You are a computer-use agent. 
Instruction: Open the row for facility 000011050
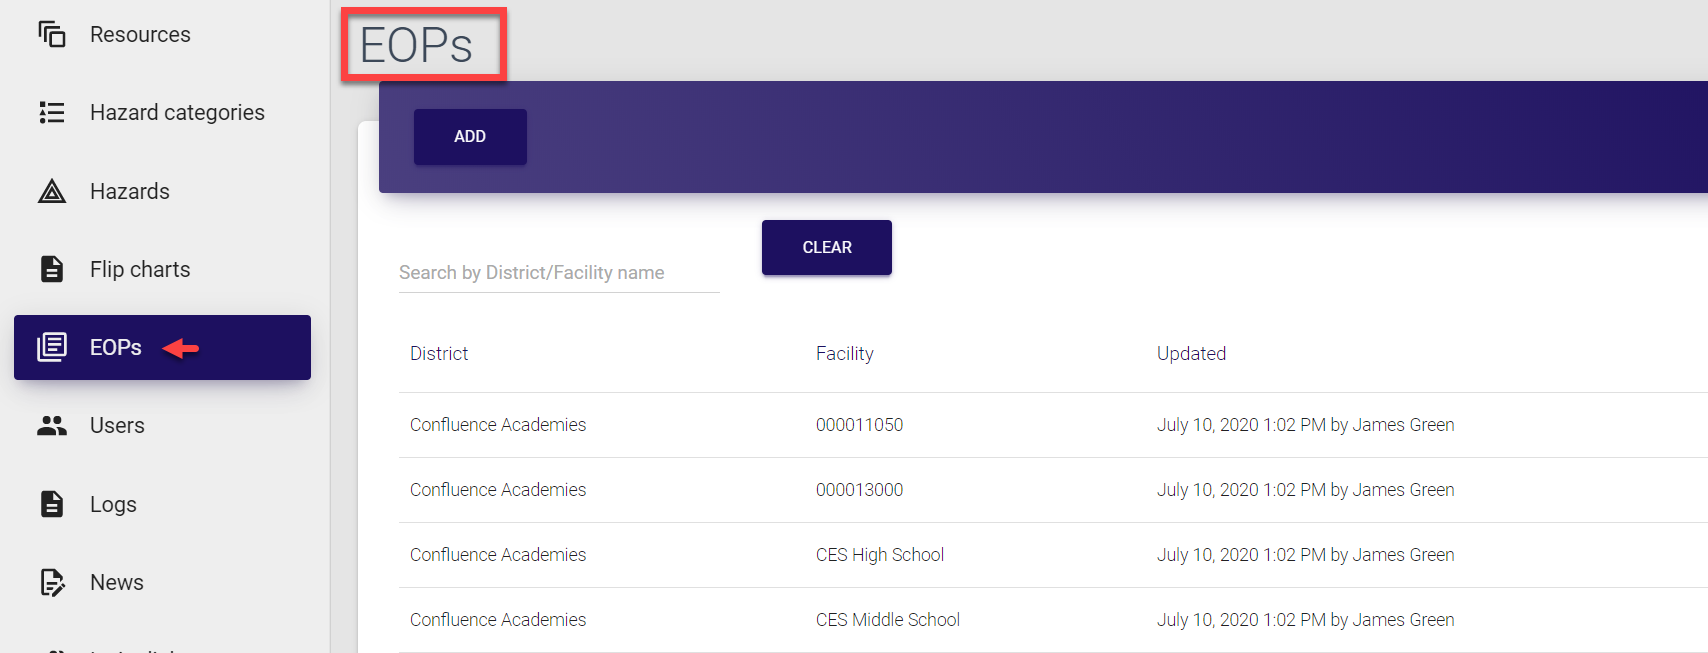(x=859, y=425)
